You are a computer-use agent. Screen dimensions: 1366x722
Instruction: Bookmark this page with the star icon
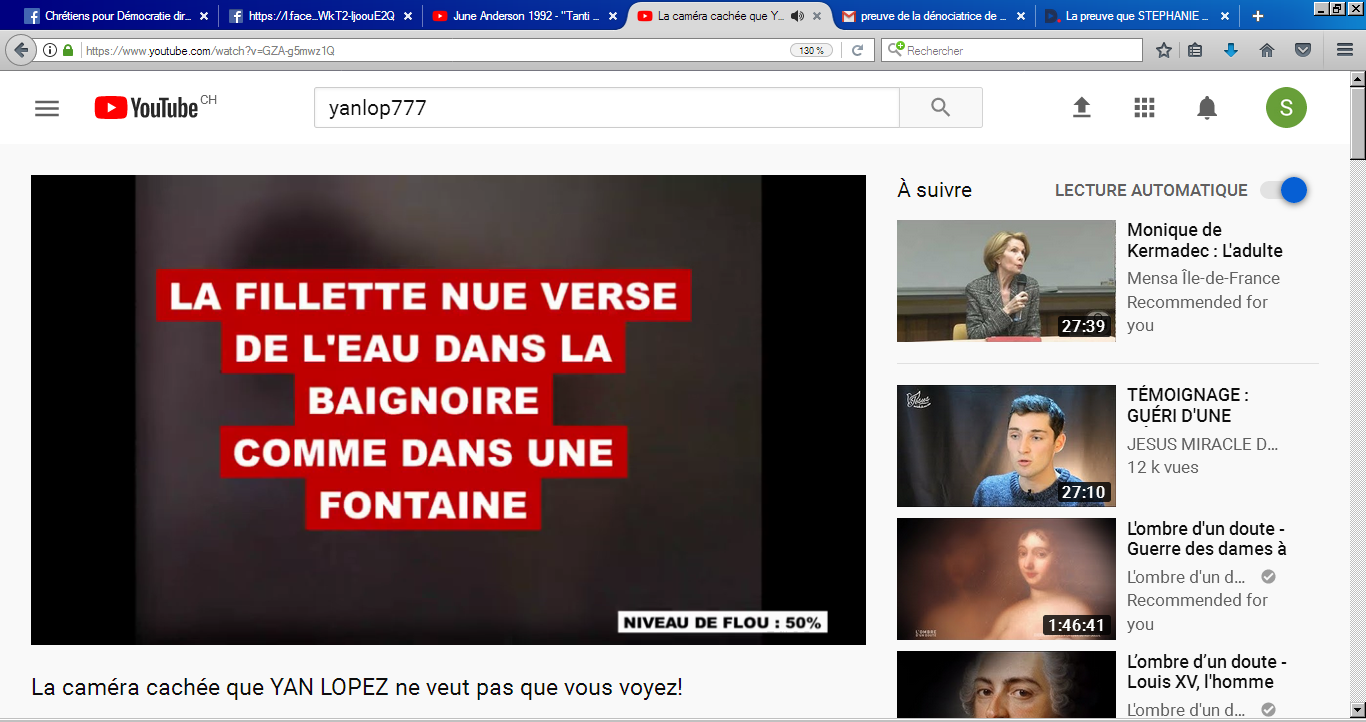click(x=1164, y=50)
